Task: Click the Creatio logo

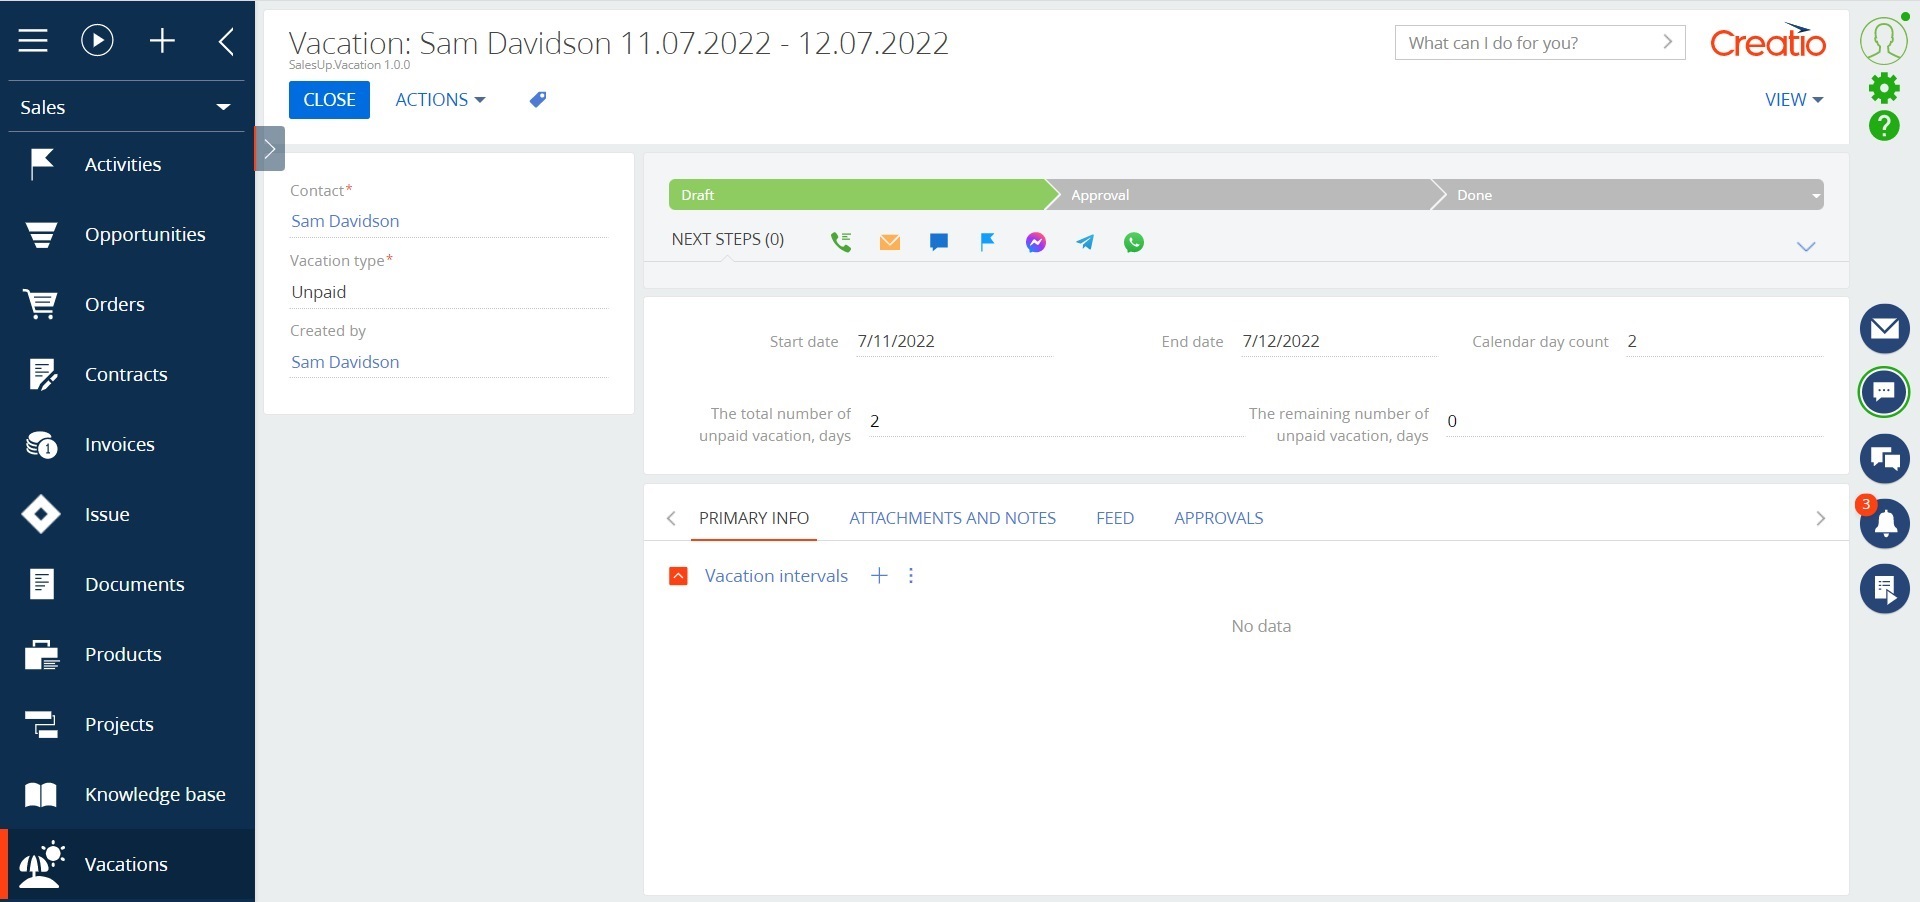Action: tap(1767, 40)
